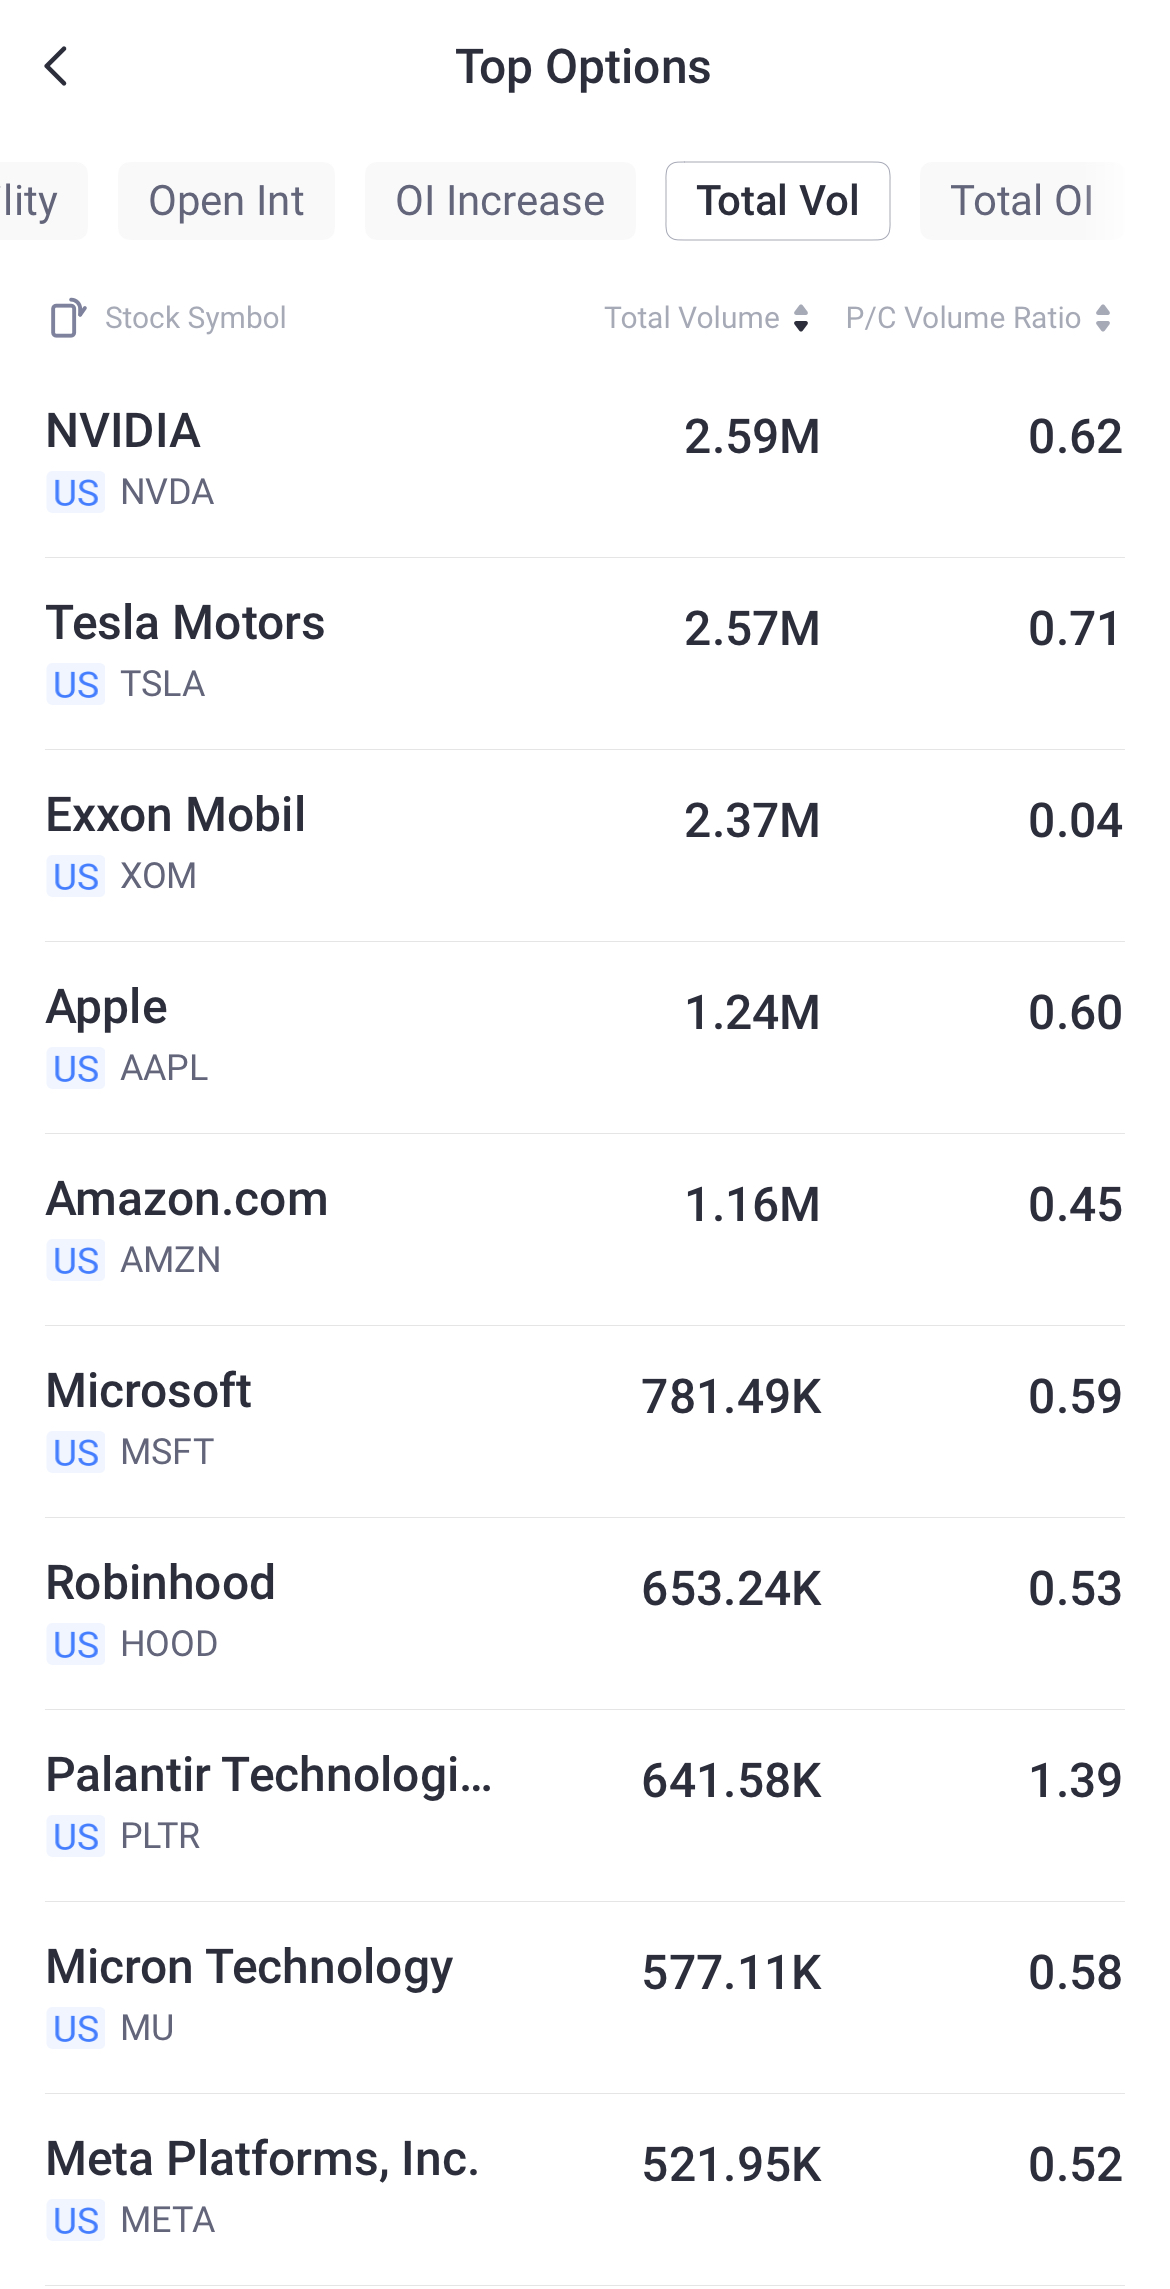Select Palantir Technologies PLTR row
This screenshot has height=2289, width=1170.
pos(585,1805)
